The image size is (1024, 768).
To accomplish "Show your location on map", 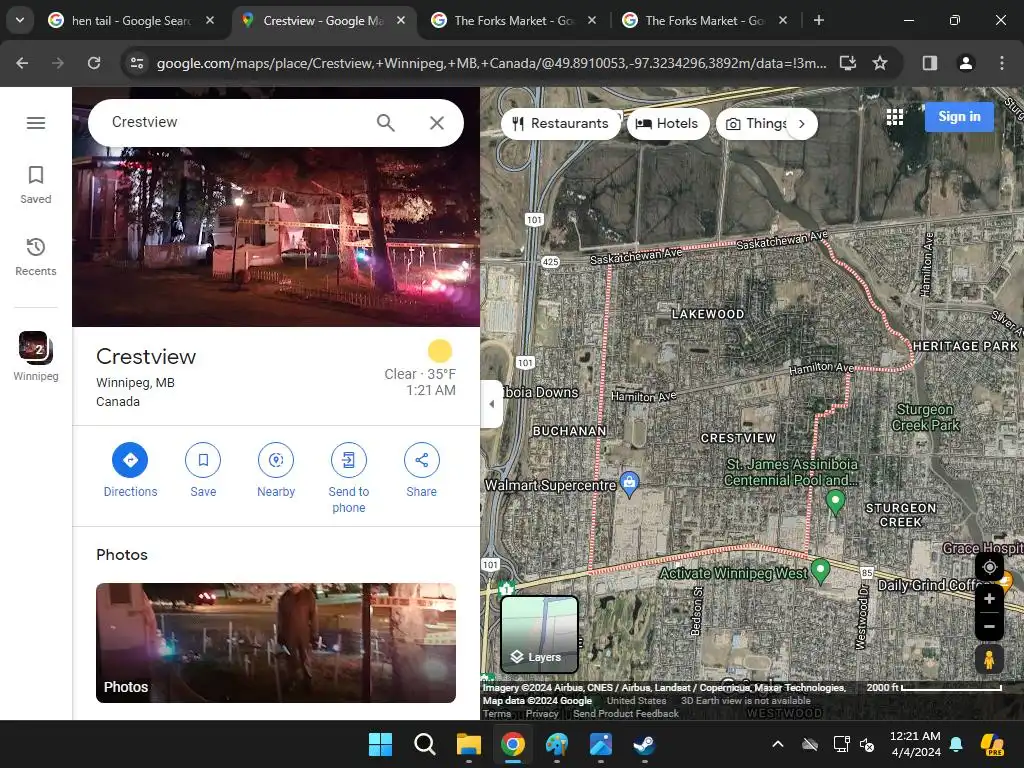I will click(x=989, y=567).
